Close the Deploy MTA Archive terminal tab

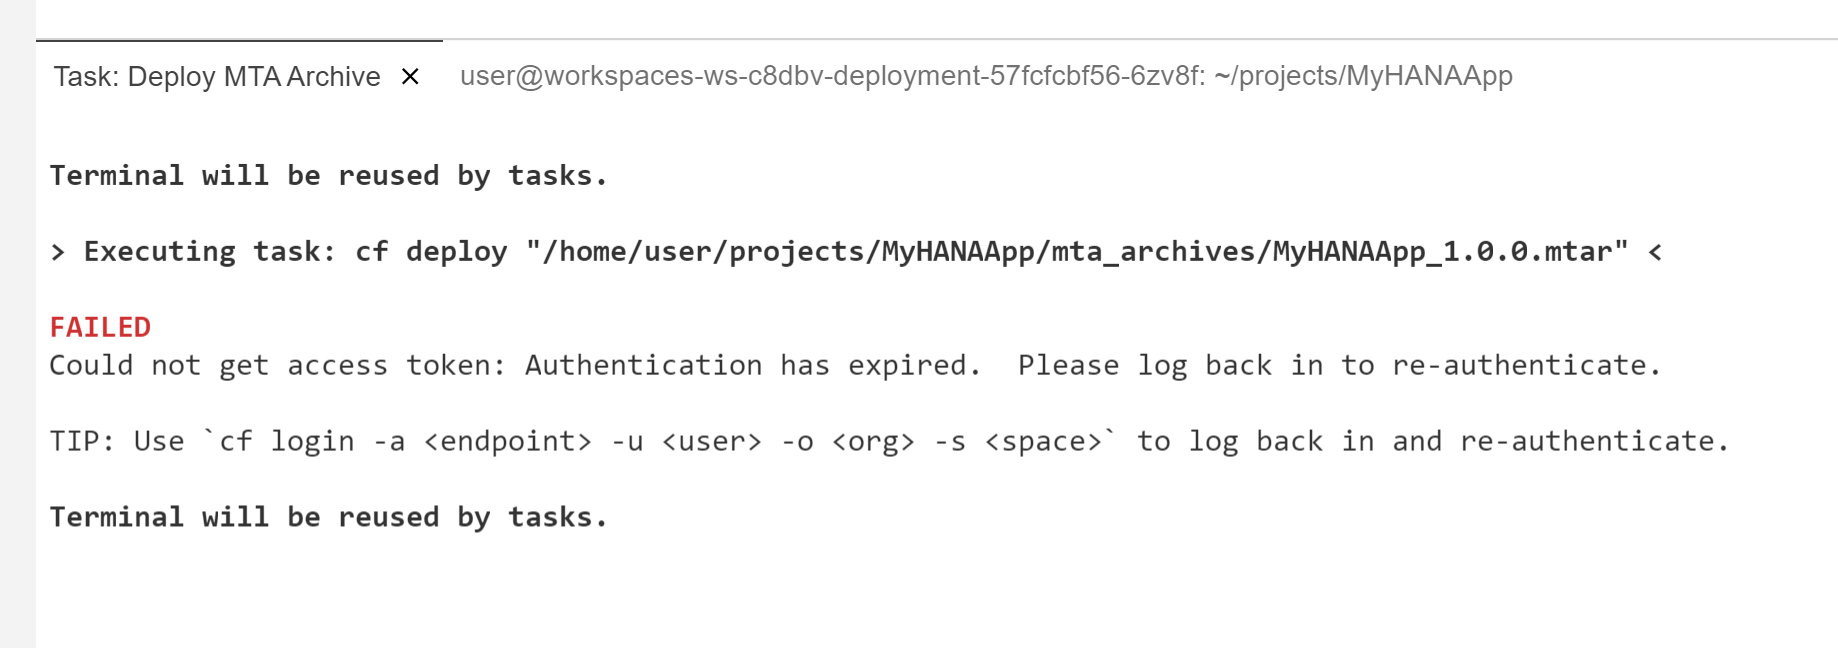(410, 76)
